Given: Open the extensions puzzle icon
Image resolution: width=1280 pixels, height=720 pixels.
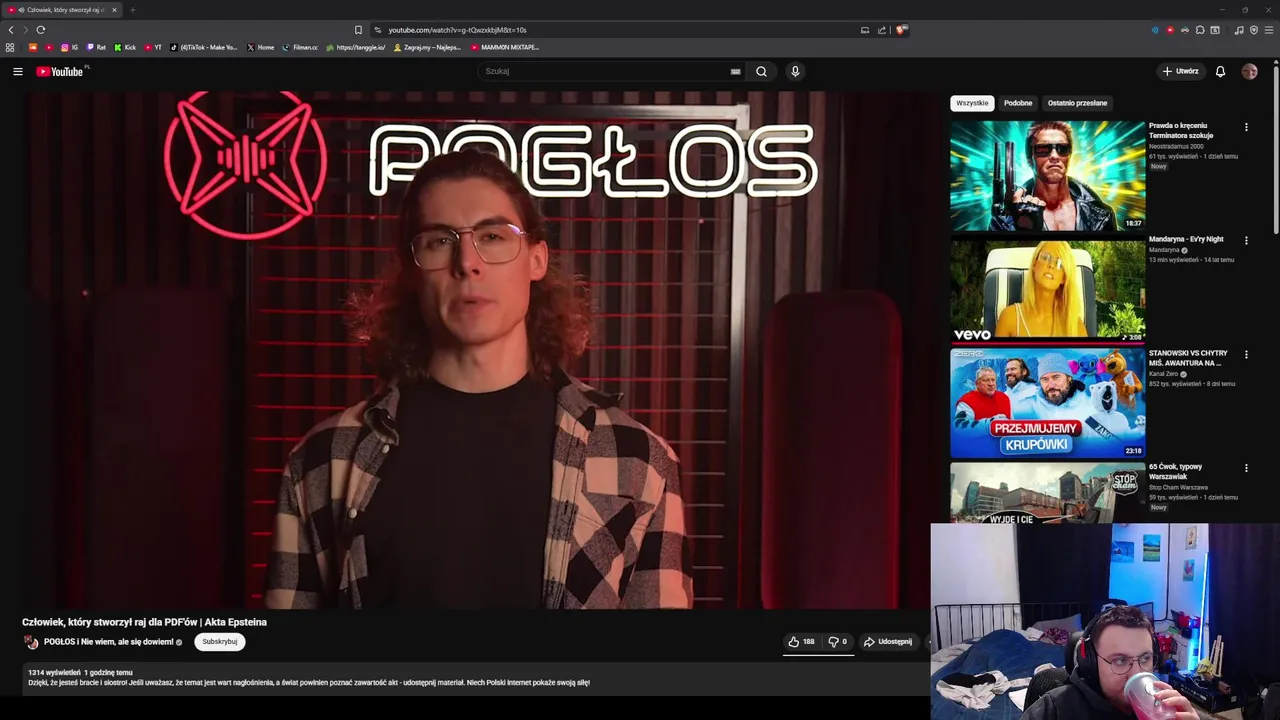Looking at the screenshot, I should tap(1200, 30).
